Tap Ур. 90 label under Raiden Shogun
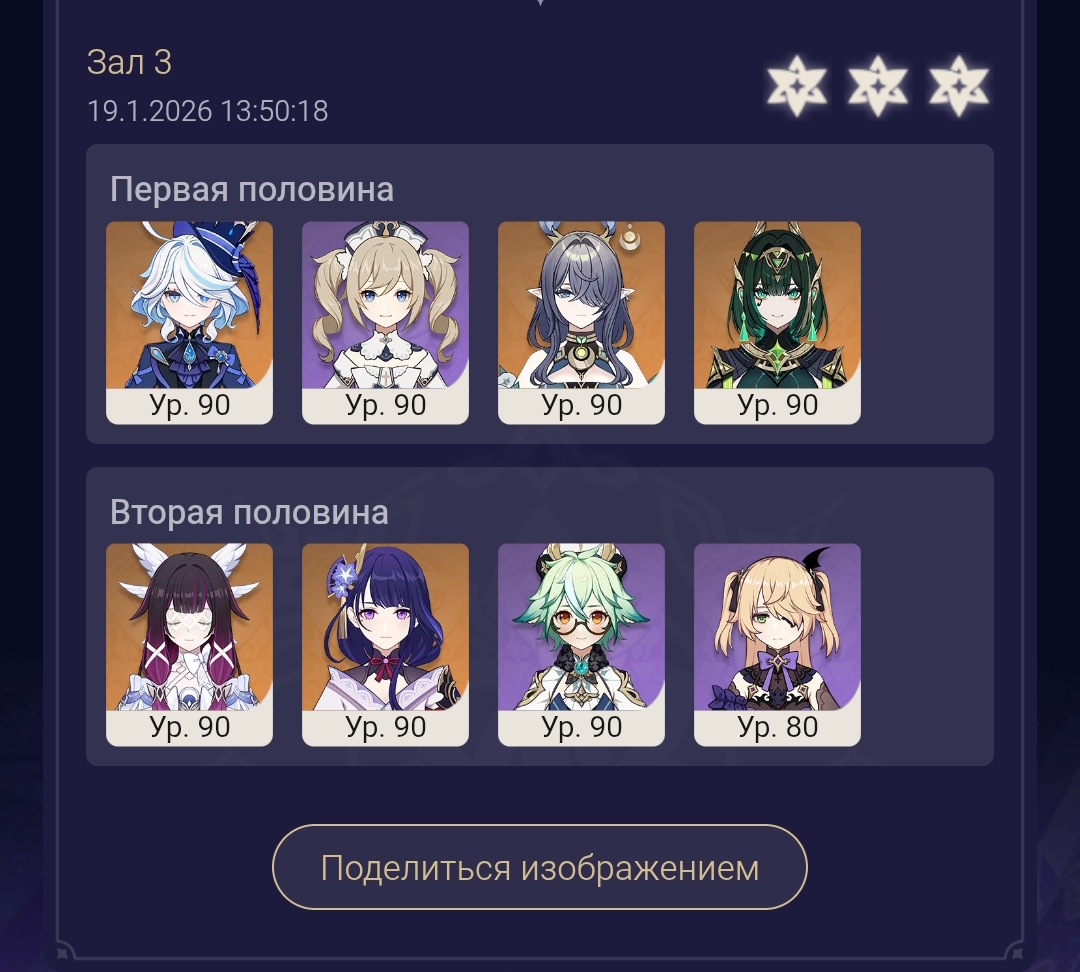This screenshot has height=972, width=1080. (386, 727)
